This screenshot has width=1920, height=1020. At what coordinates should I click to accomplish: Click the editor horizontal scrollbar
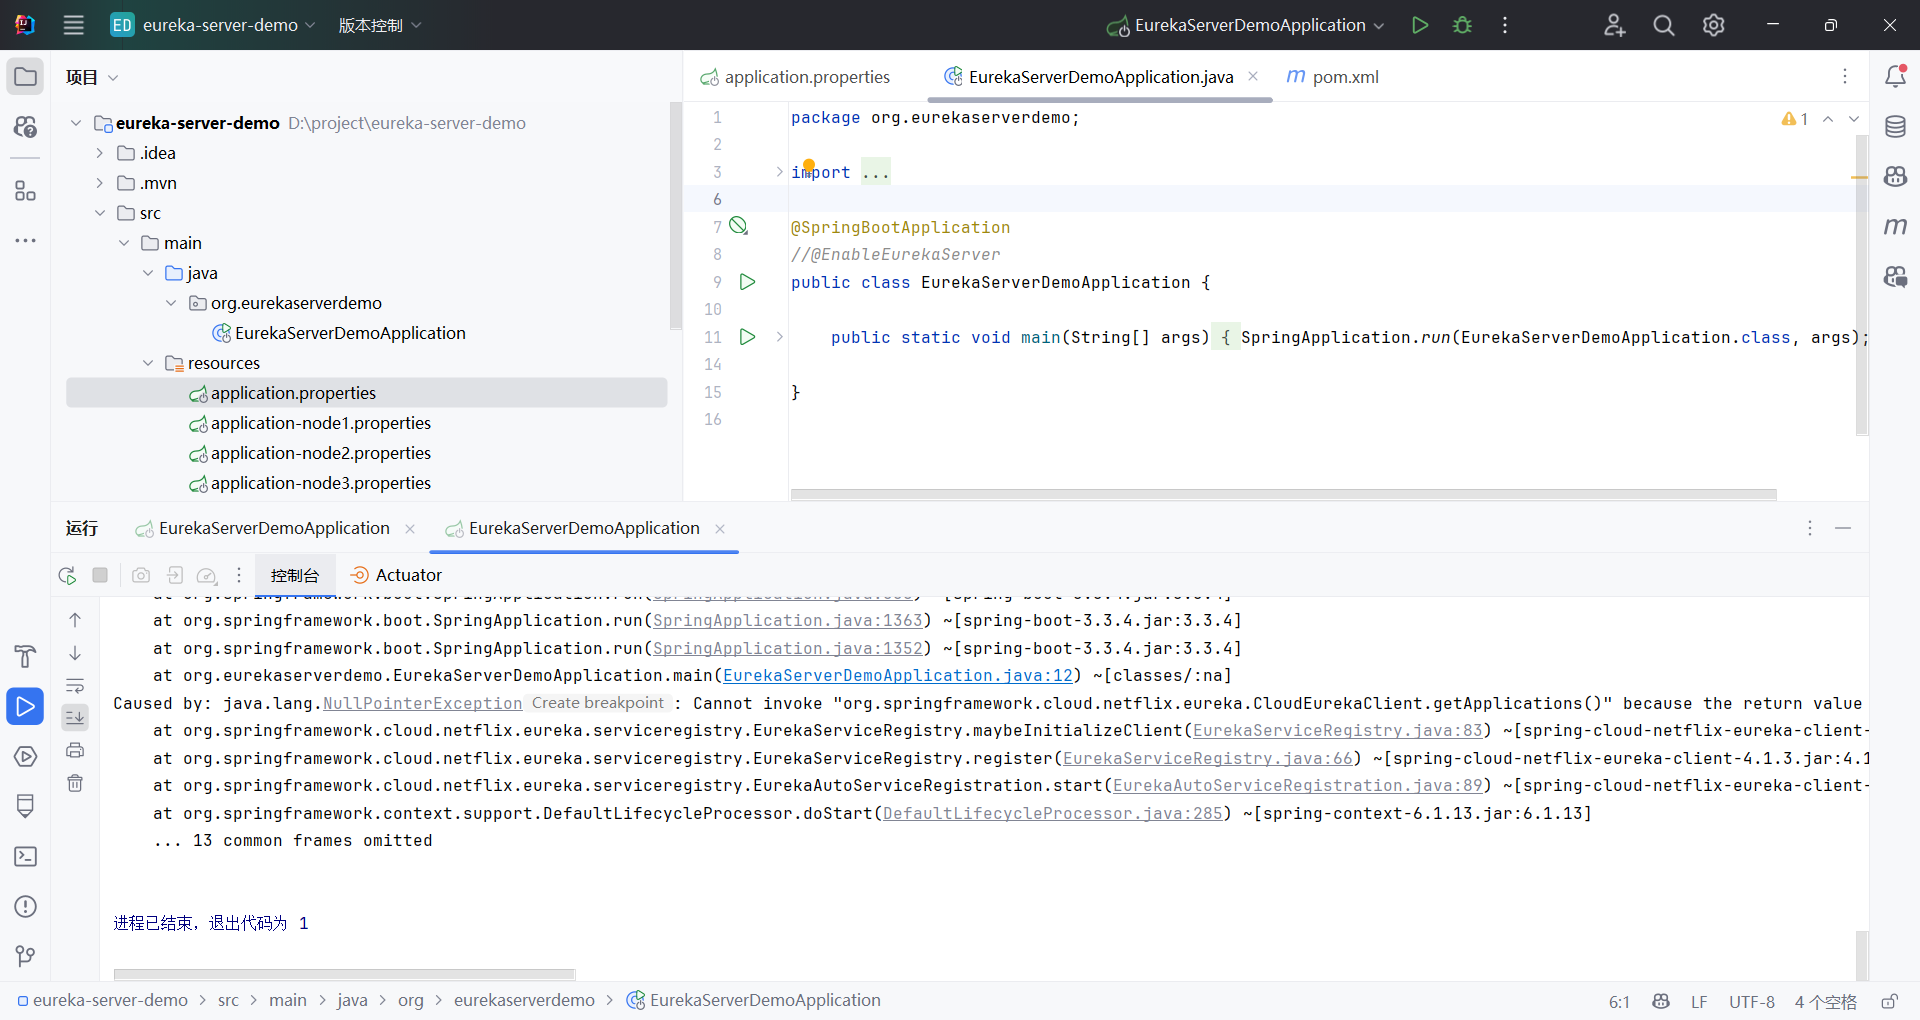pyautogui.click(x=1283, y=494)
